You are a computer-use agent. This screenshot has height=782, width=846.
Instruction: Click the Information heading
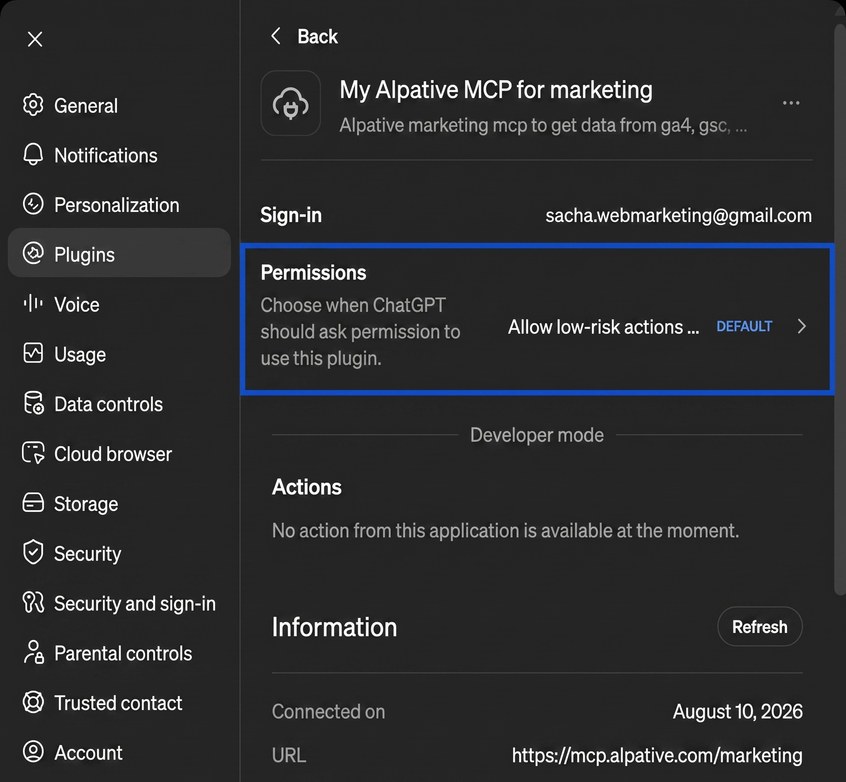(x=335, y=627)
